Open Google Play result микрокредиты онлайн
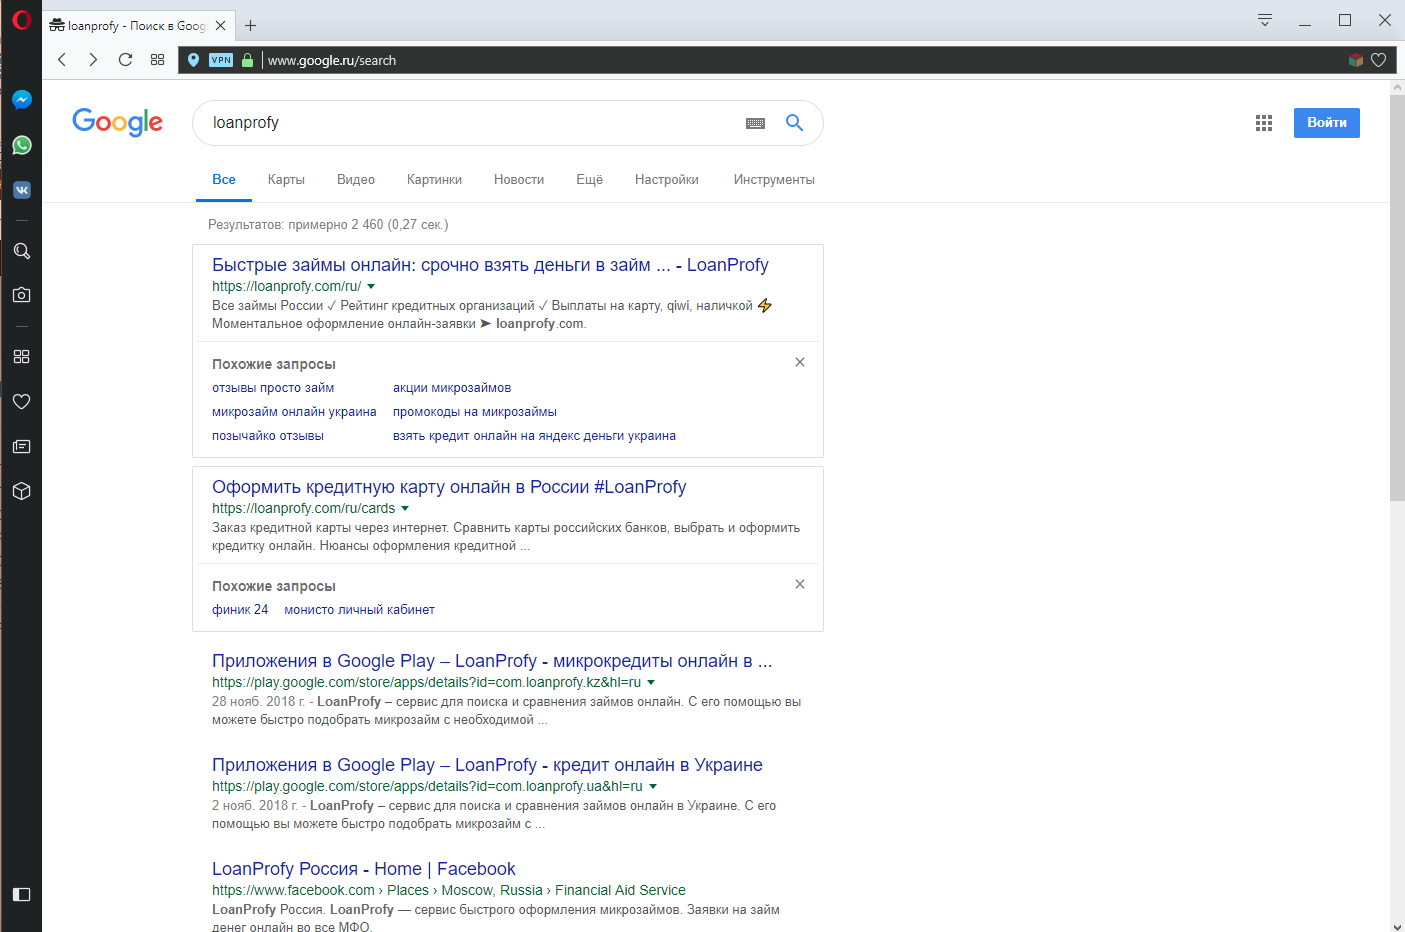The width and height of the screenshot is (1405, 932). click(492, 661)
